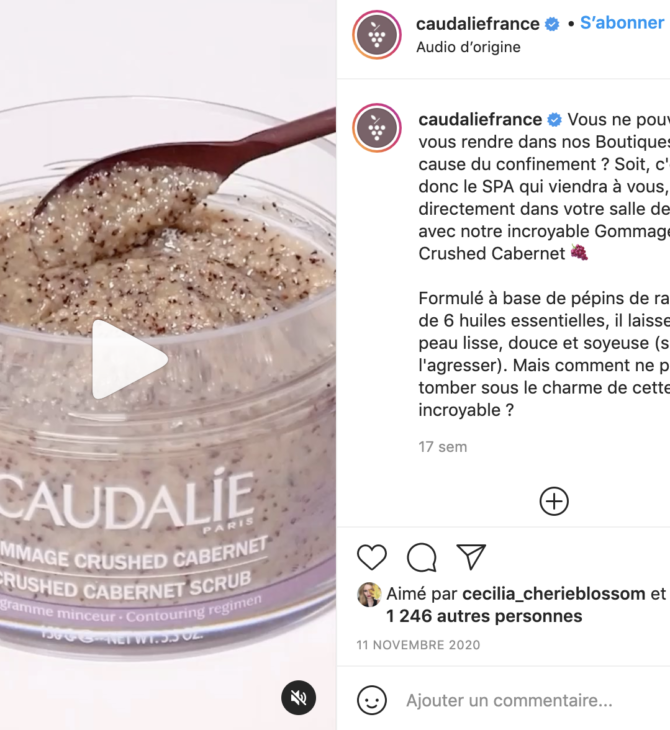670x730 pixels.
Task: Show the 1 246 autres personnes likes list
Action: (484, 616)
